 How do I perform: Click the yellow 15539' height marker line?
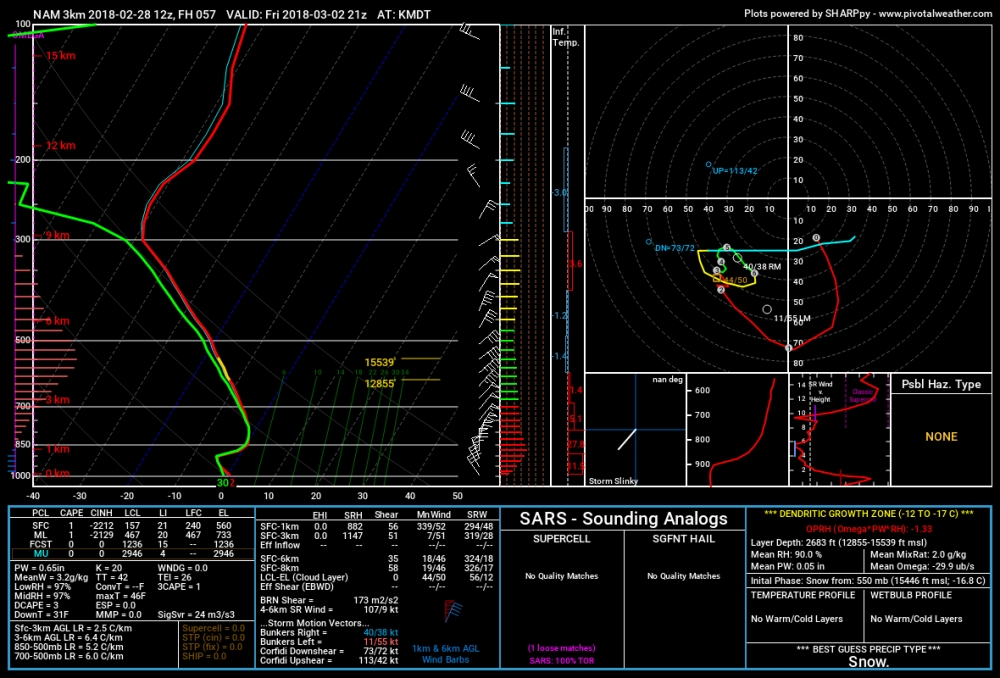coord(420,358)
